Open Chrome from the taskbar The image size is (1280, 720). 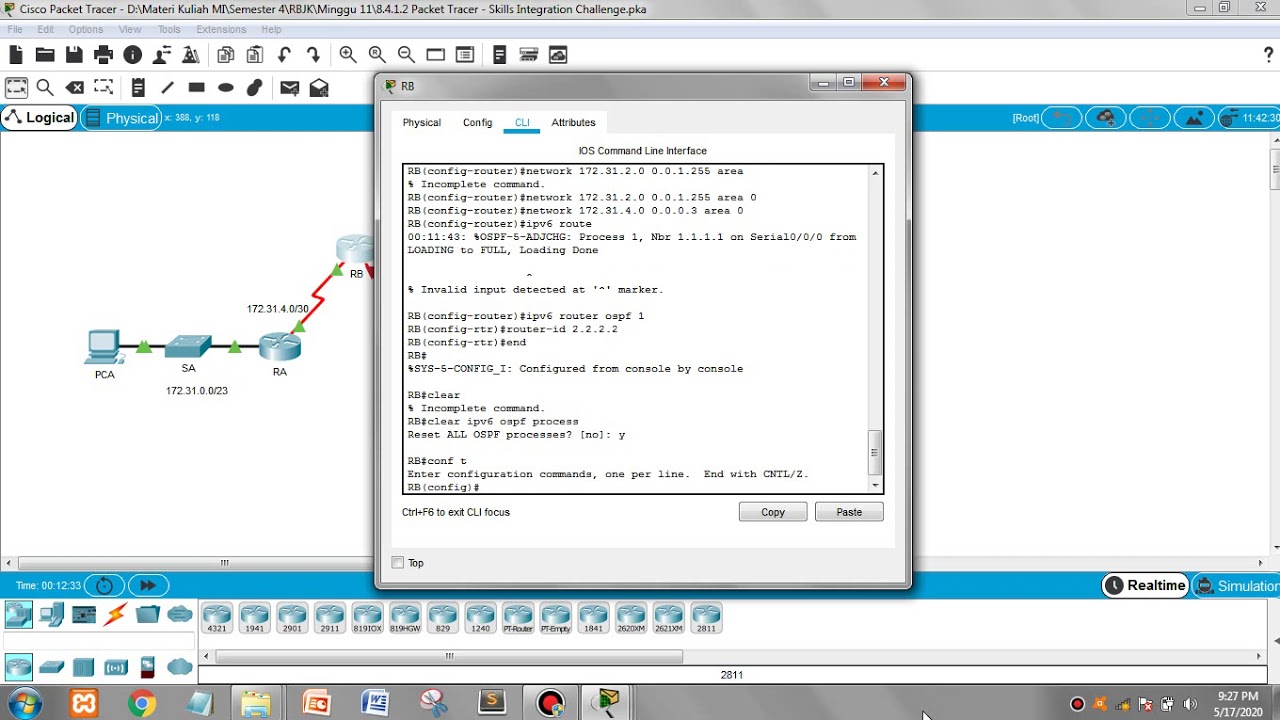pyautogui.click(x=141, y=704)
